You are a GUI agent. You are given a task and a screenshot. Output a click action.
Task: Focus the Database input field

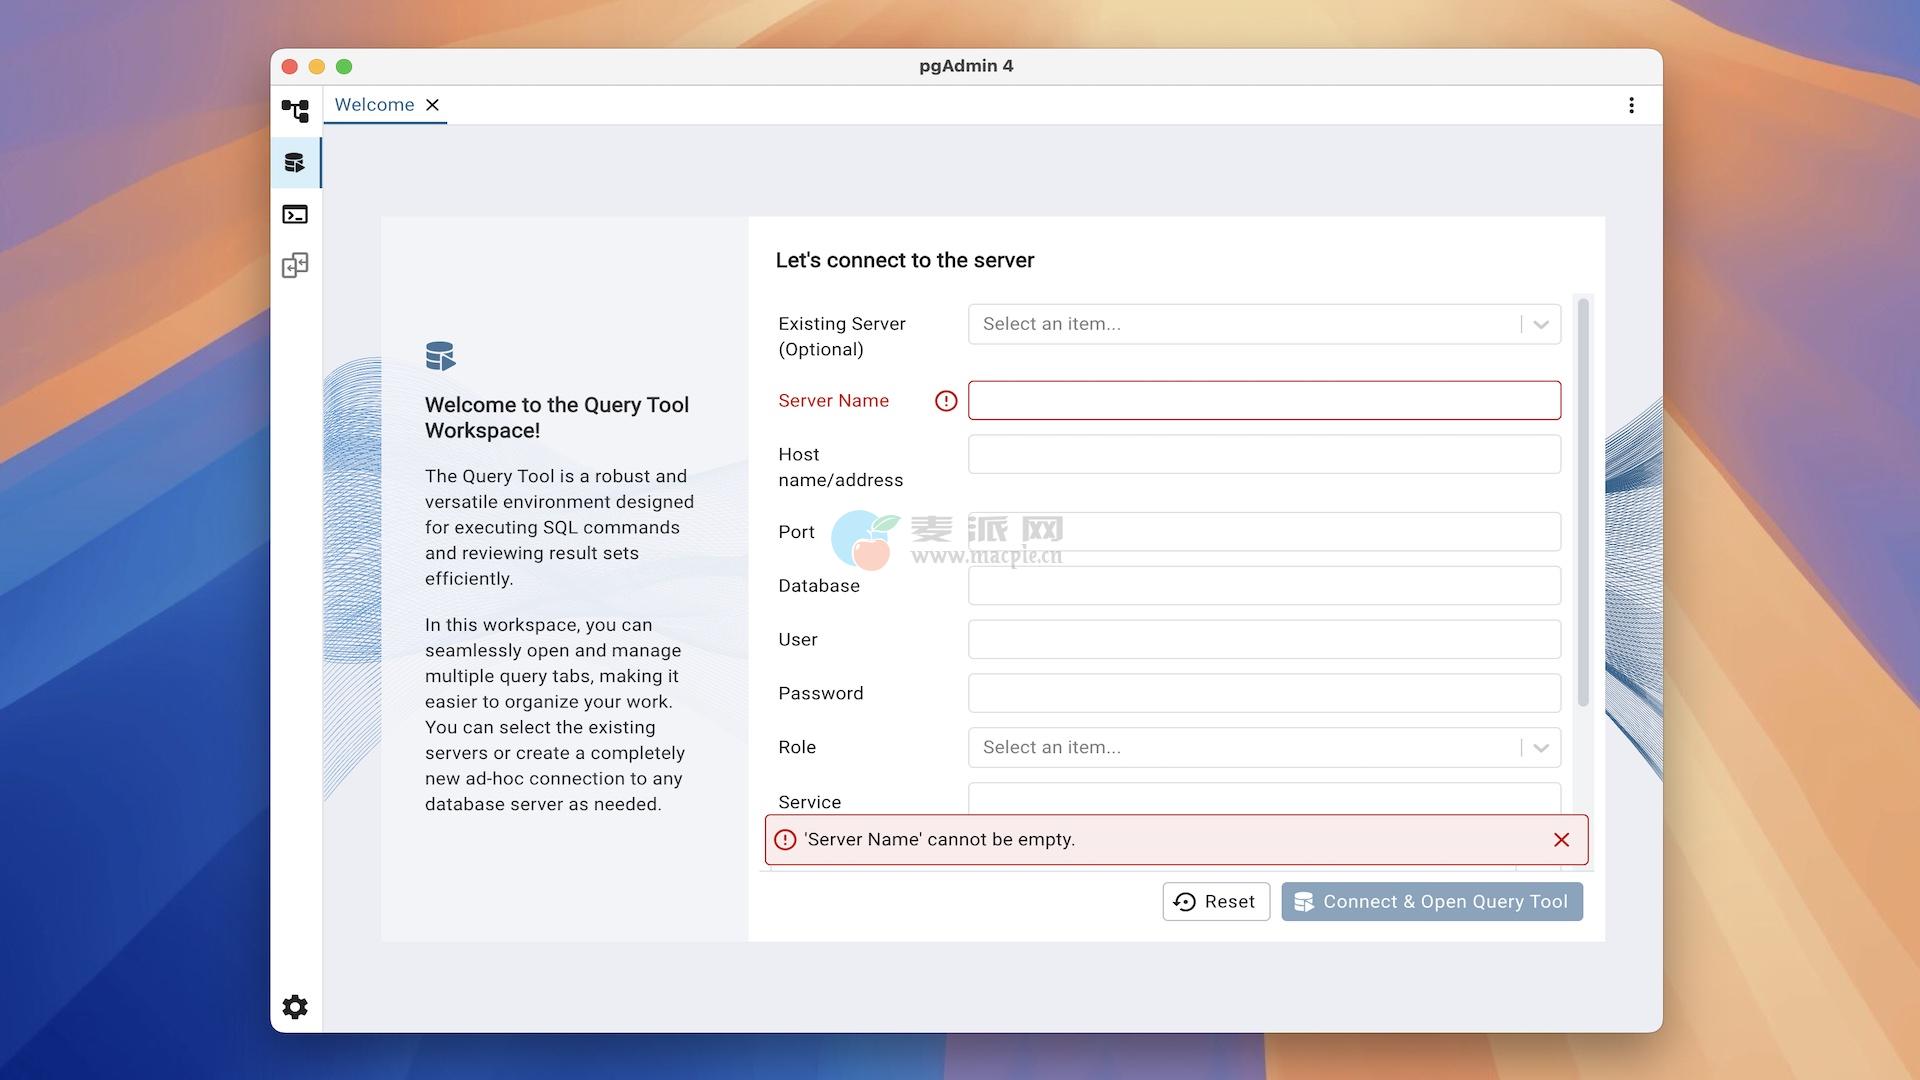pos(1264,586)
